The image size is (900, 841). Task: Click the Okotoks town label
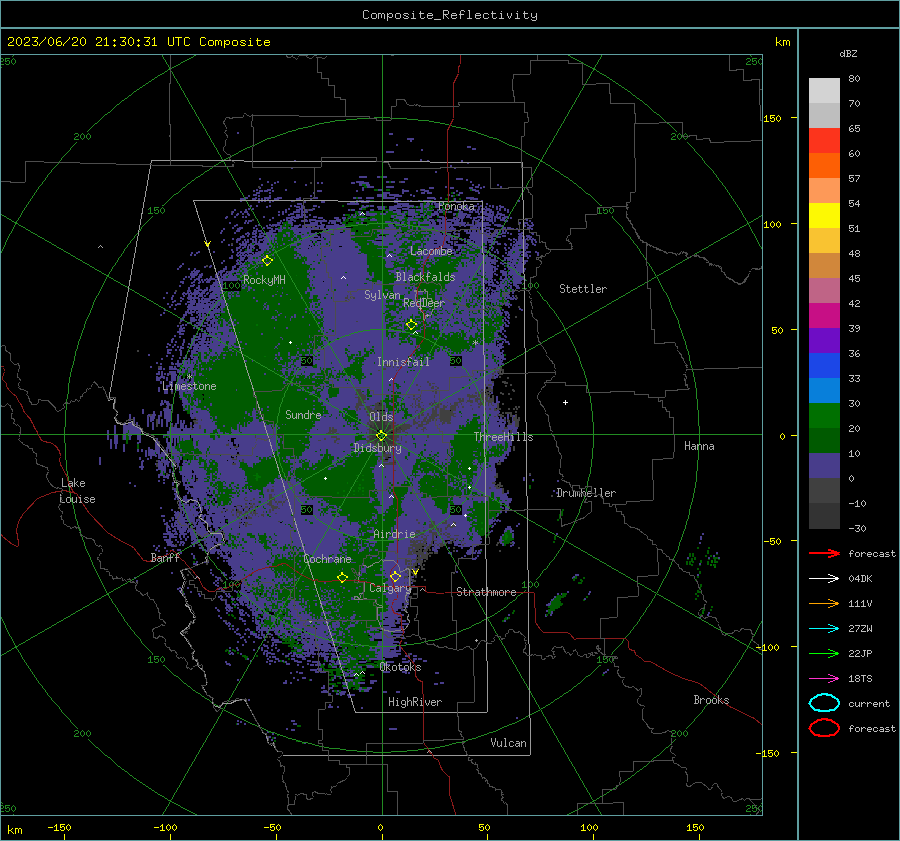pos(400,667)
